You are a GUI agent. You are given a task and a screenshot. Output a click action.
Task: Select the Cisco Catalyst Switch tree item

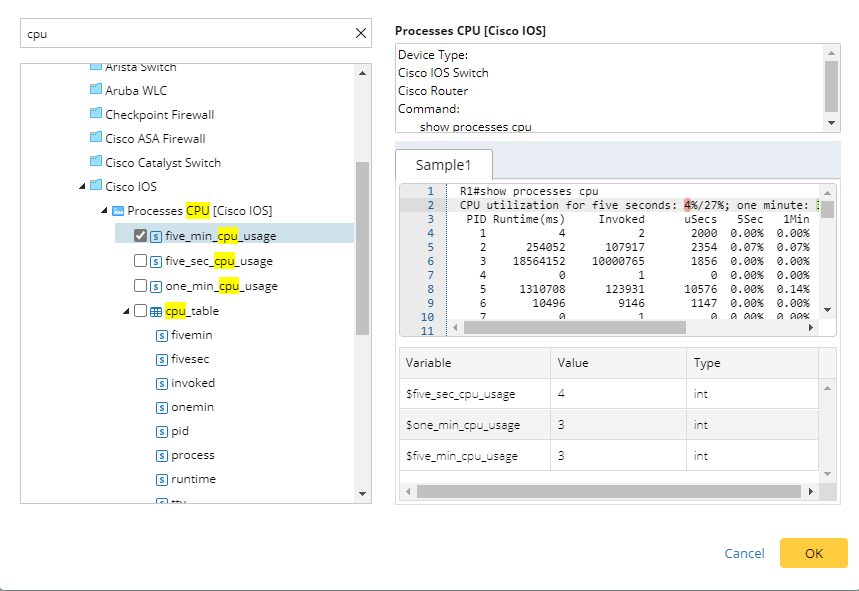point(163,162)
